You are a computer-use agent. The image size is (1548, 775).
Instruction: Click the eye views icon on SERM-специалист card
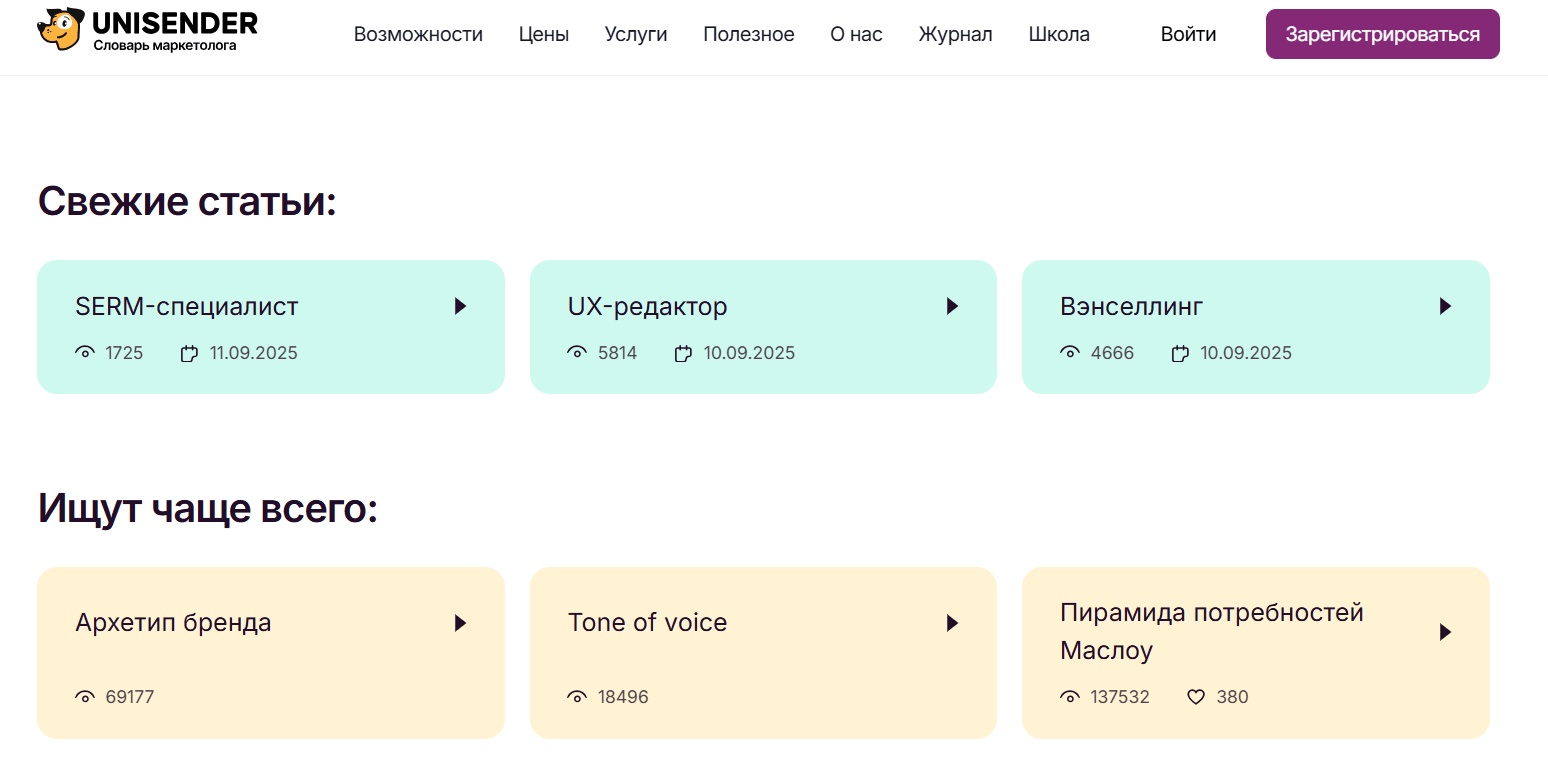(85, 352)
